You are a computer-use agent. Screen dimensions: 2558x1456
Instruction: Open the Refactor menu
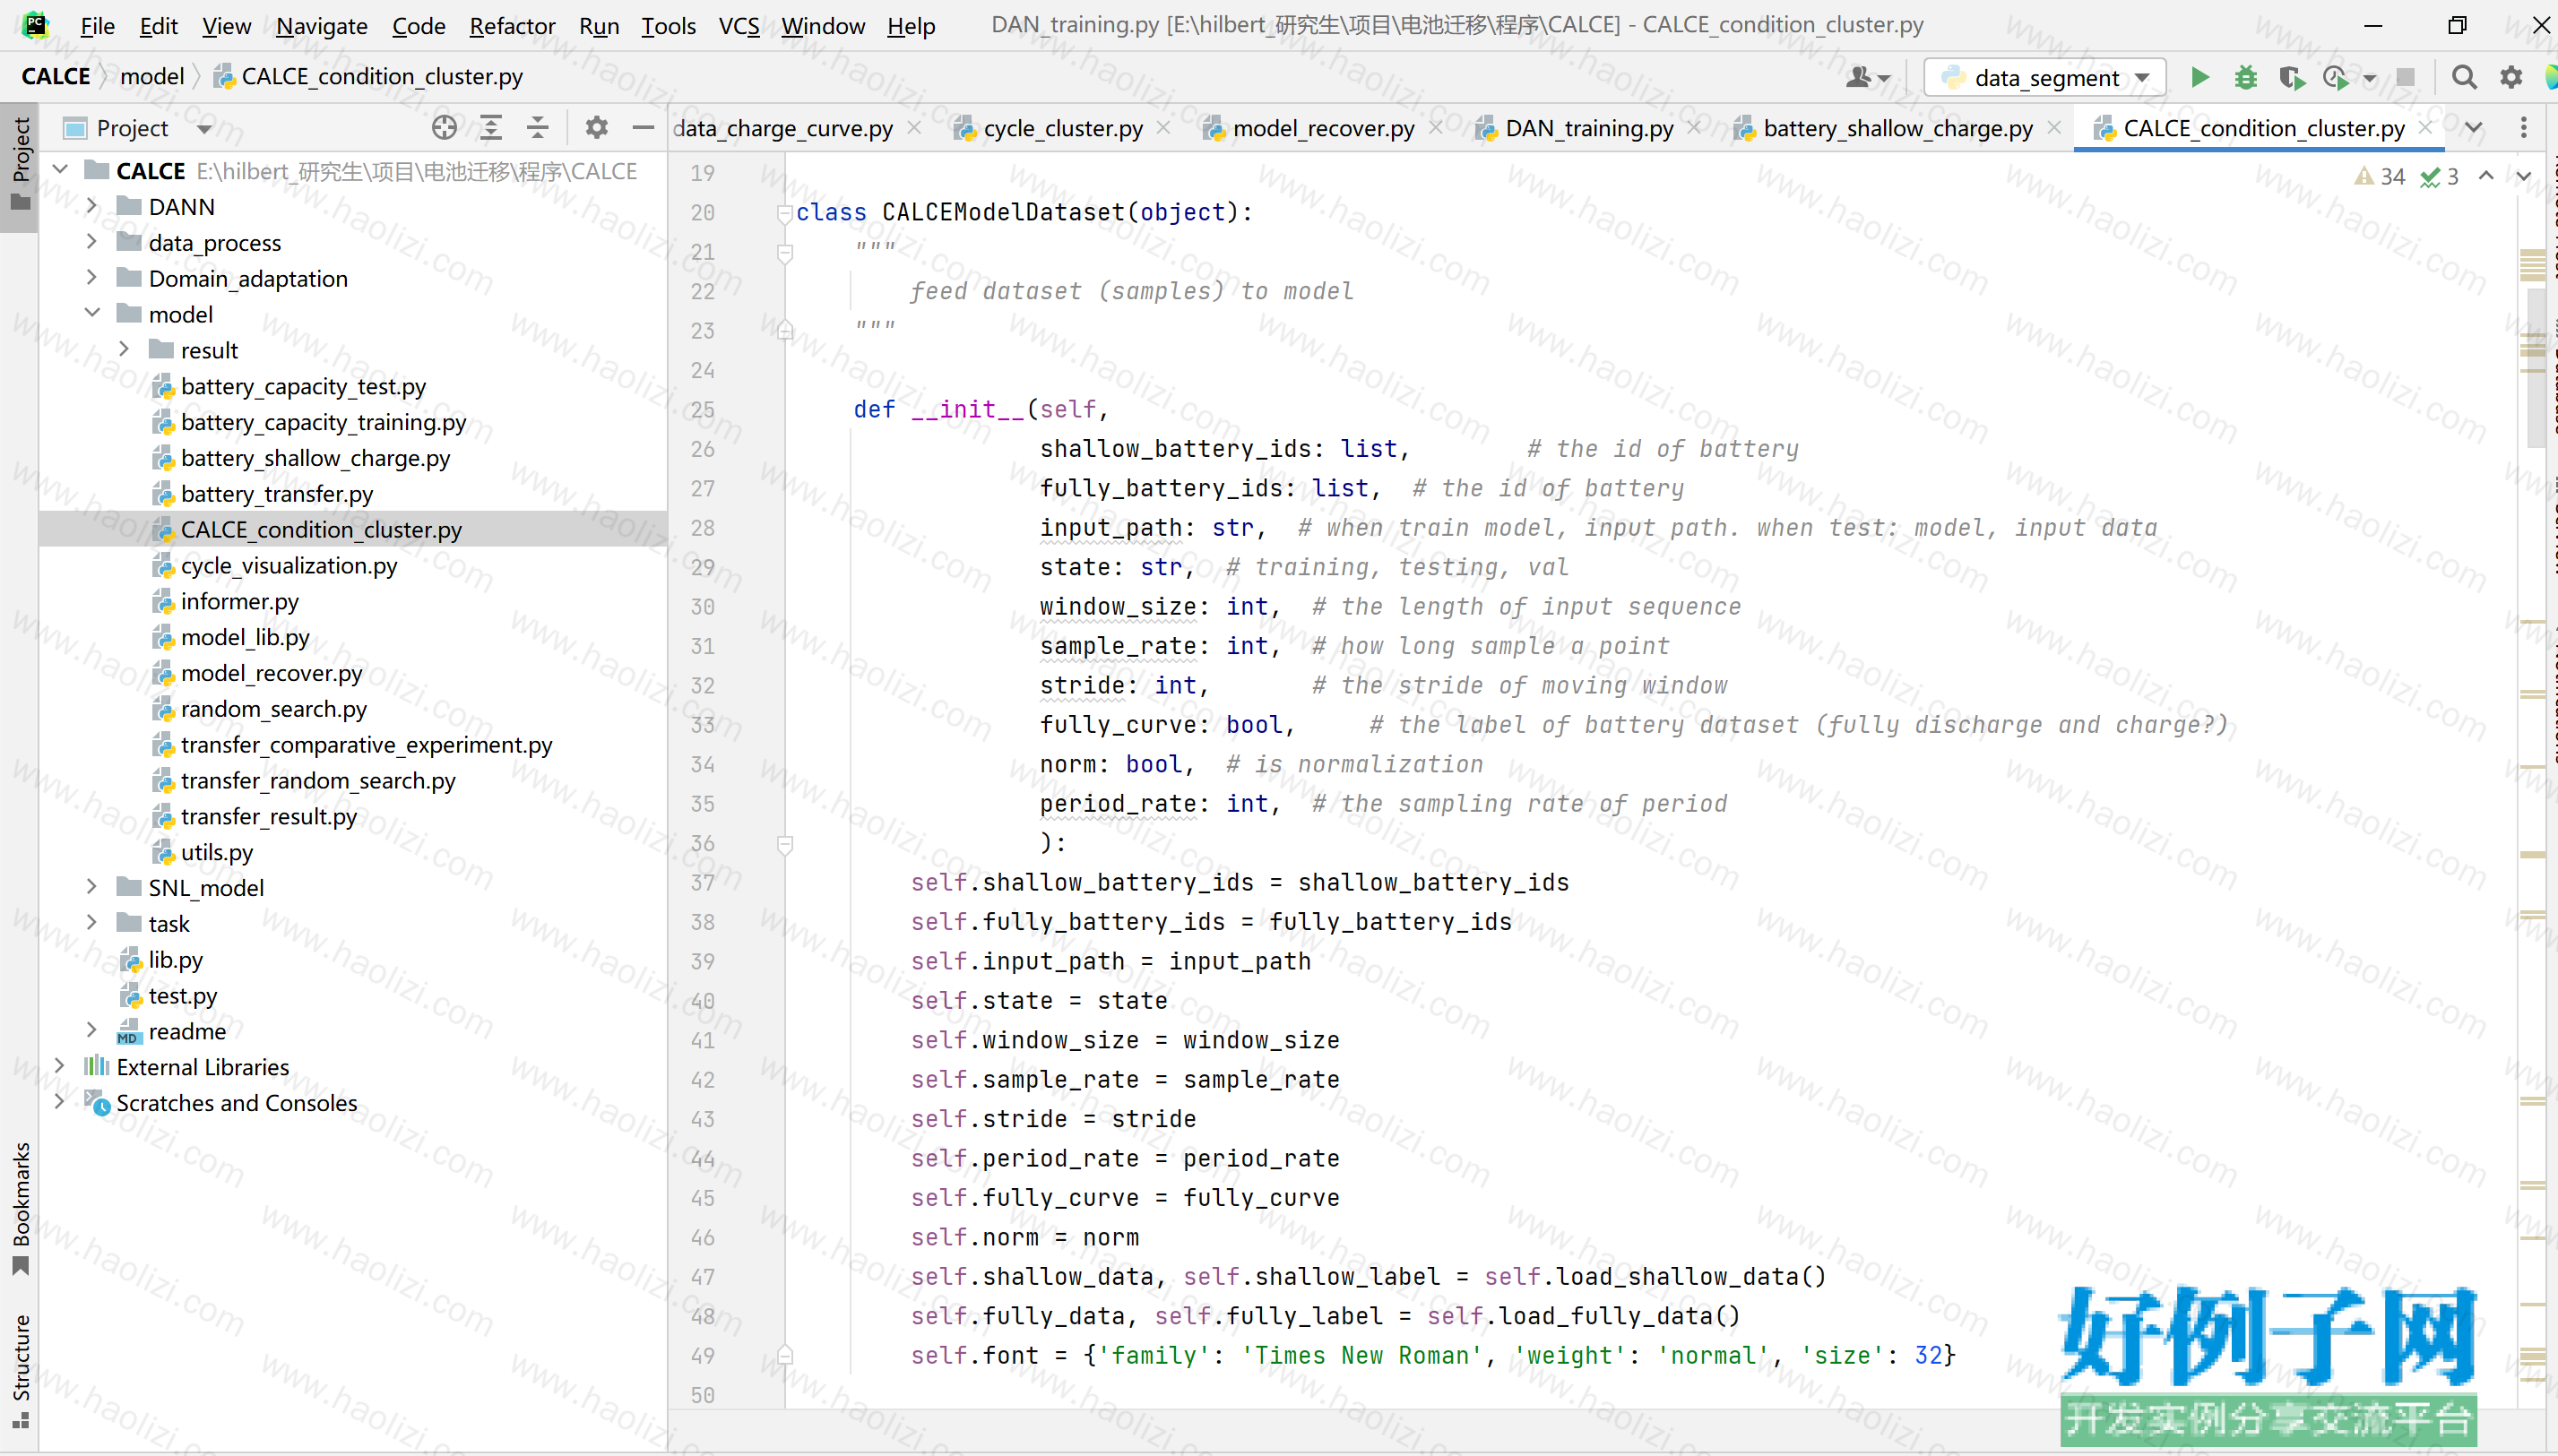pyautogui.click(x=512, y=25)
